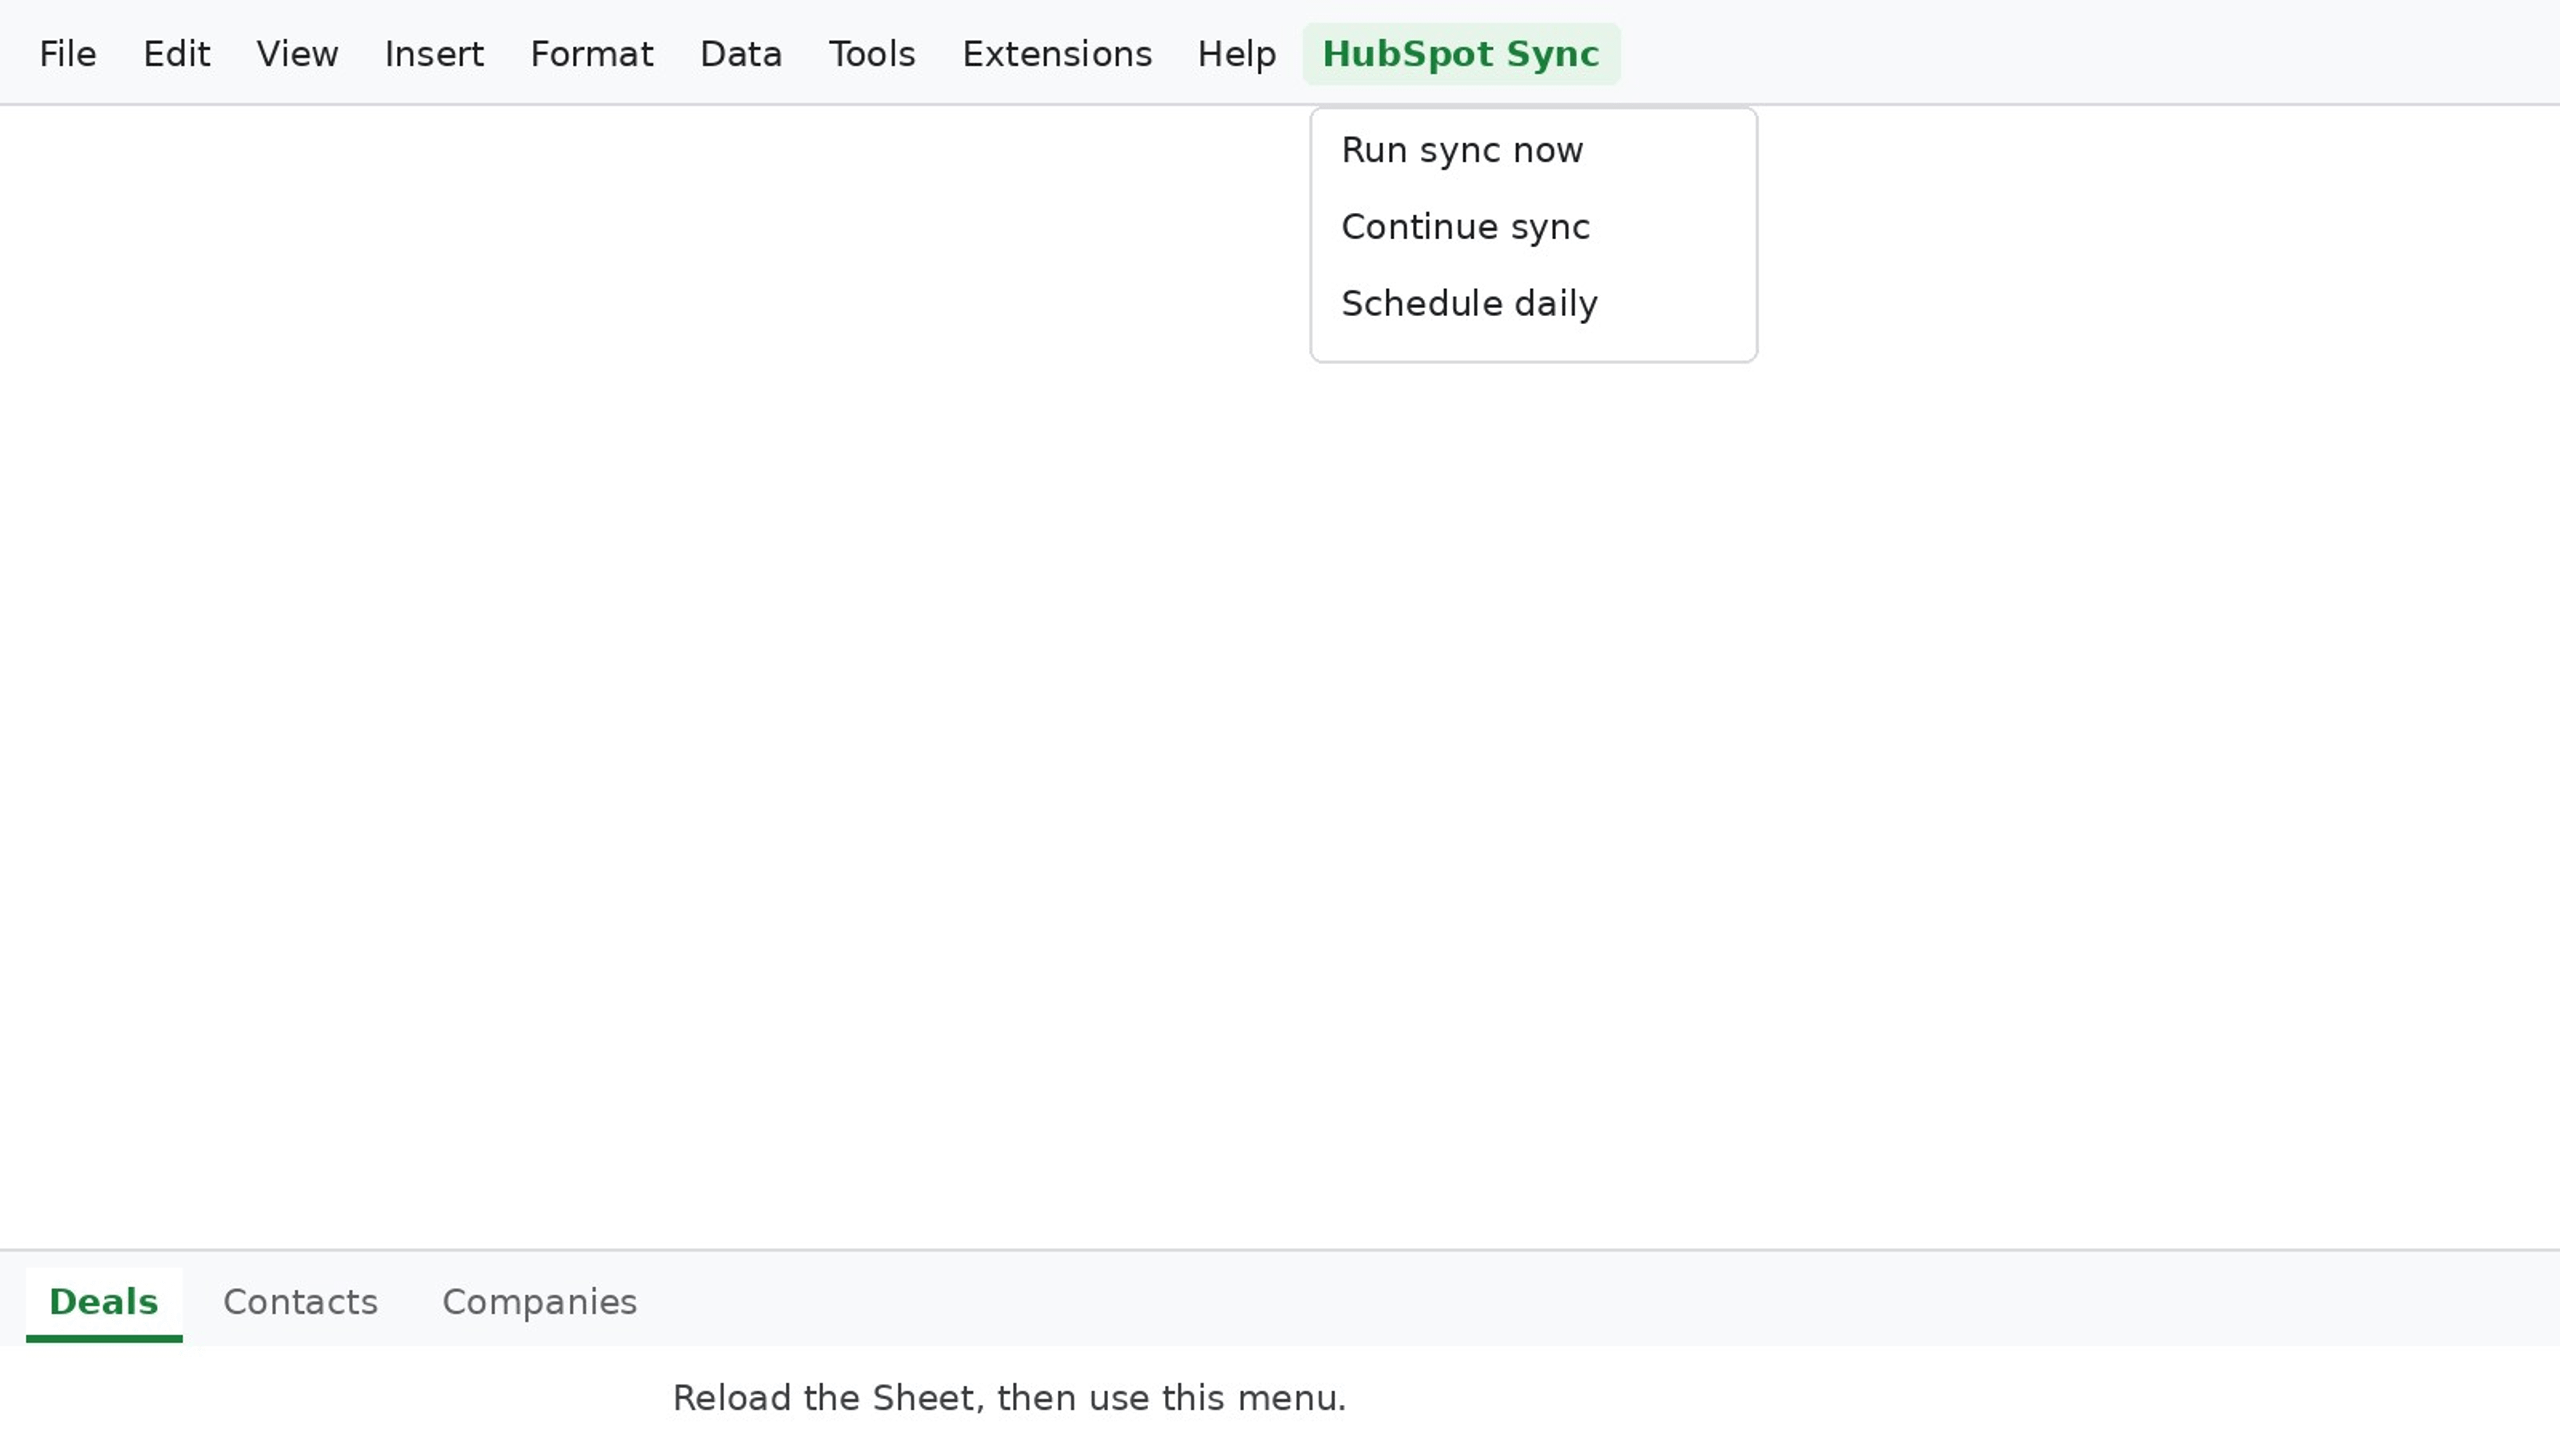This screenshot has height=1440, width=2560.
Task: Open the Format menu
Action: [592, 54]
